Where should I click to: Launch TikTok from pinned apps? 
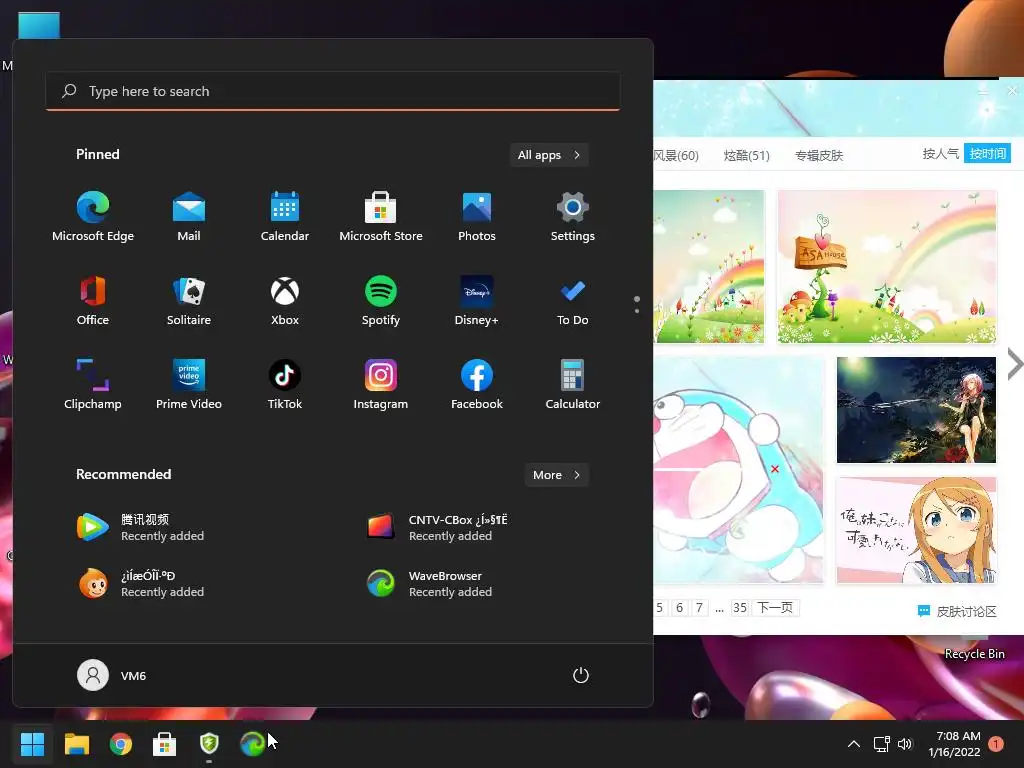tap(285, 385)
